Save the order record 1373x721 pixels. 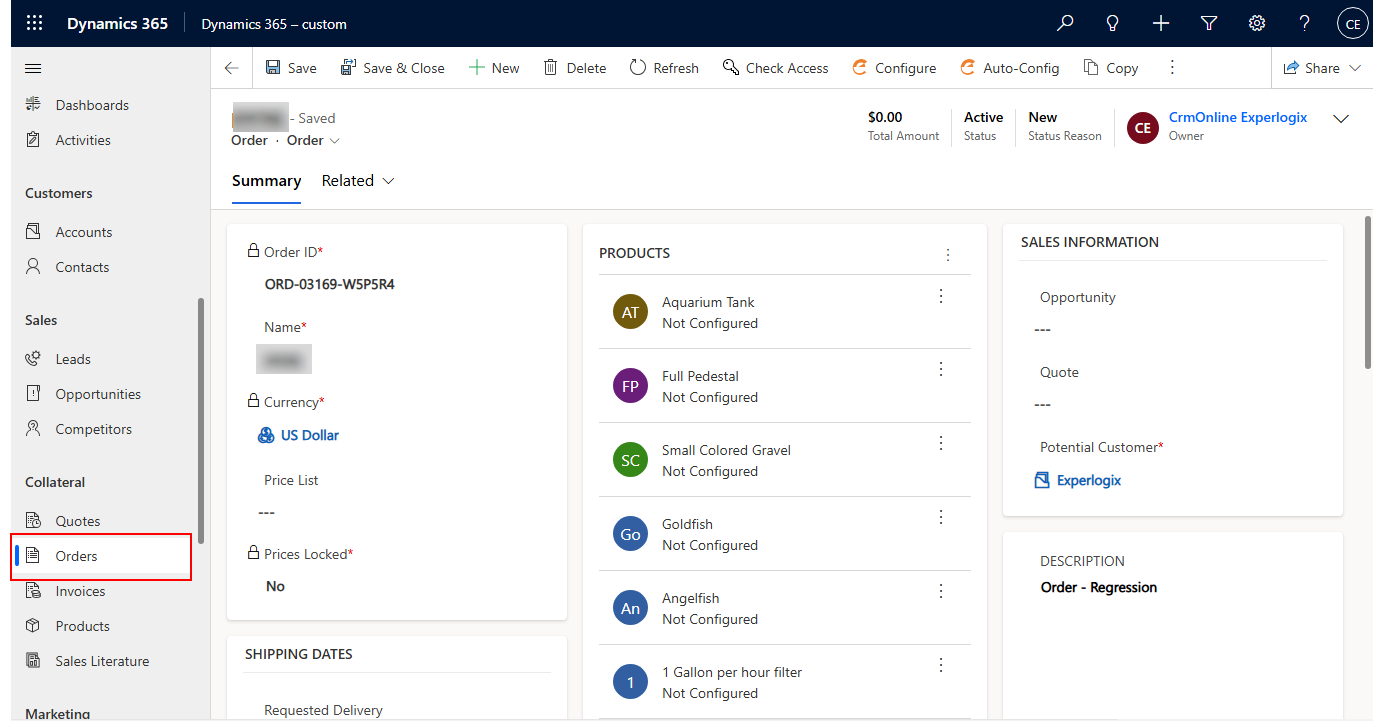coord(291,68)
